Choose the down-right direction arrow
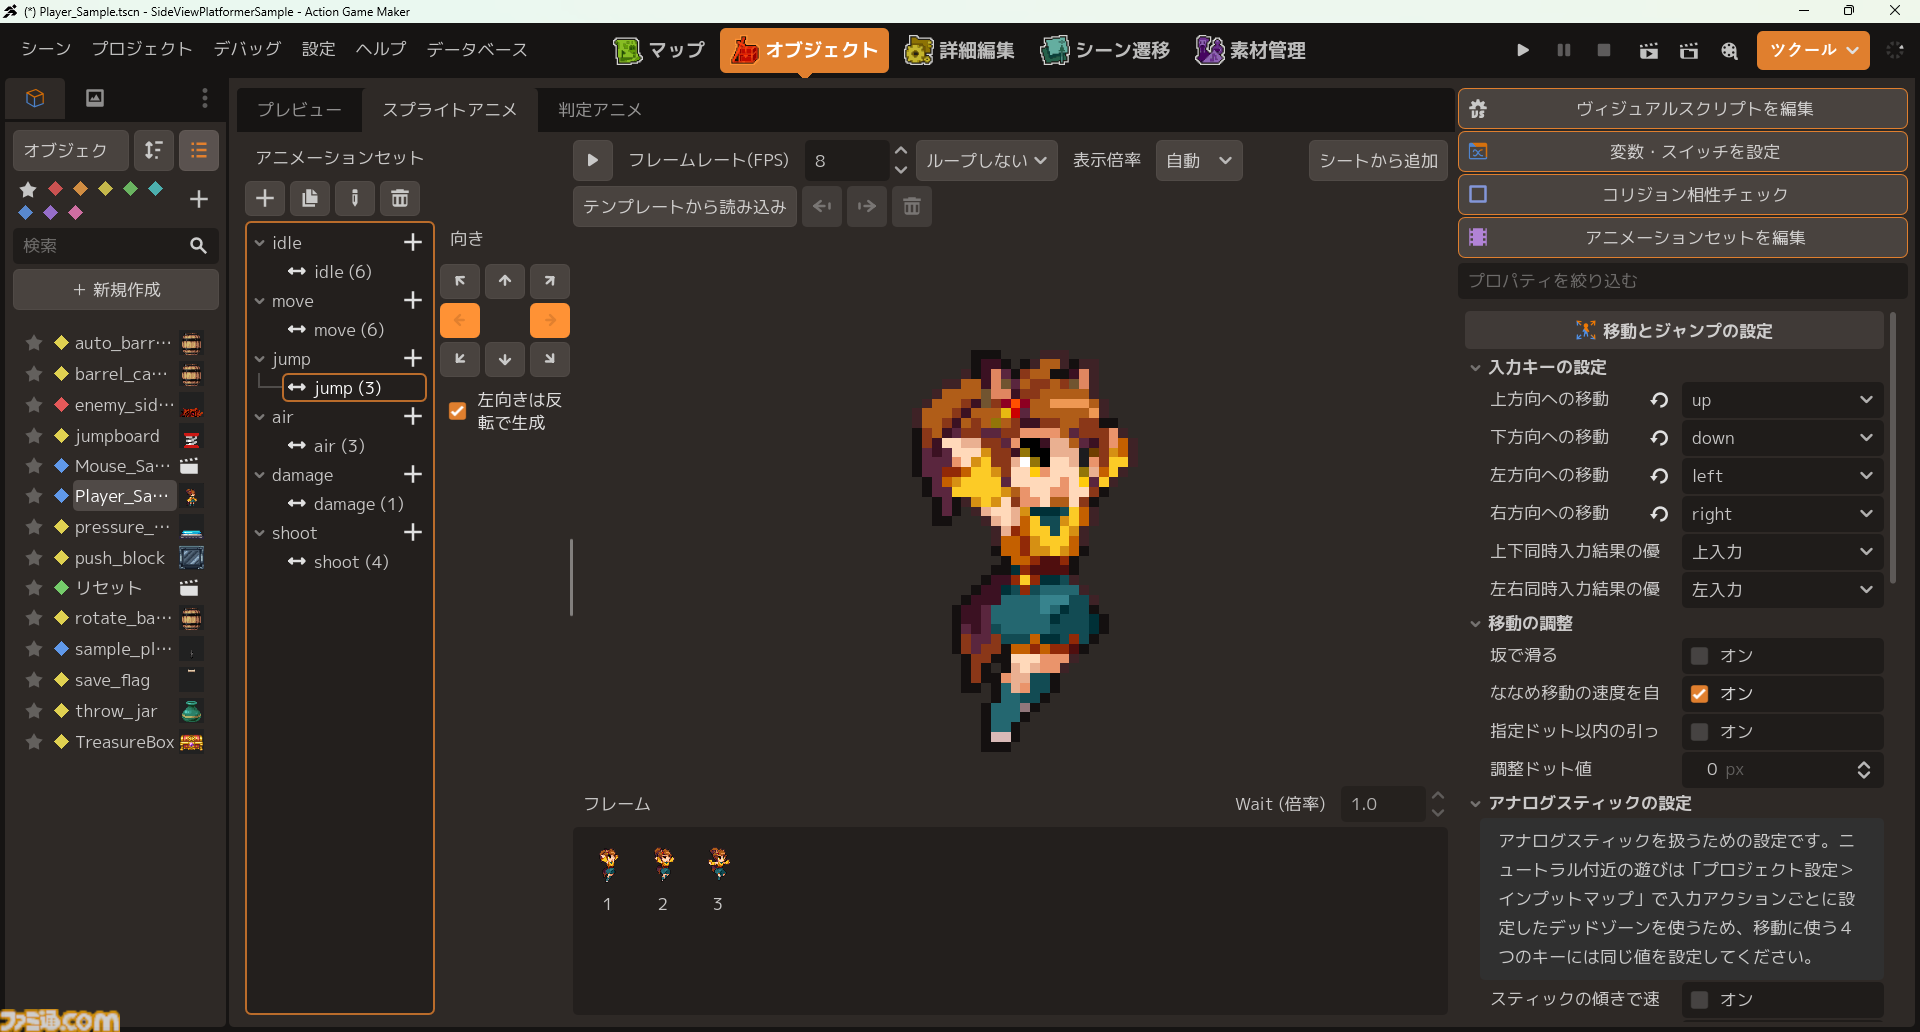Image resolution: width=1920 pixels, height=1032 pixels. click(550, 358)
